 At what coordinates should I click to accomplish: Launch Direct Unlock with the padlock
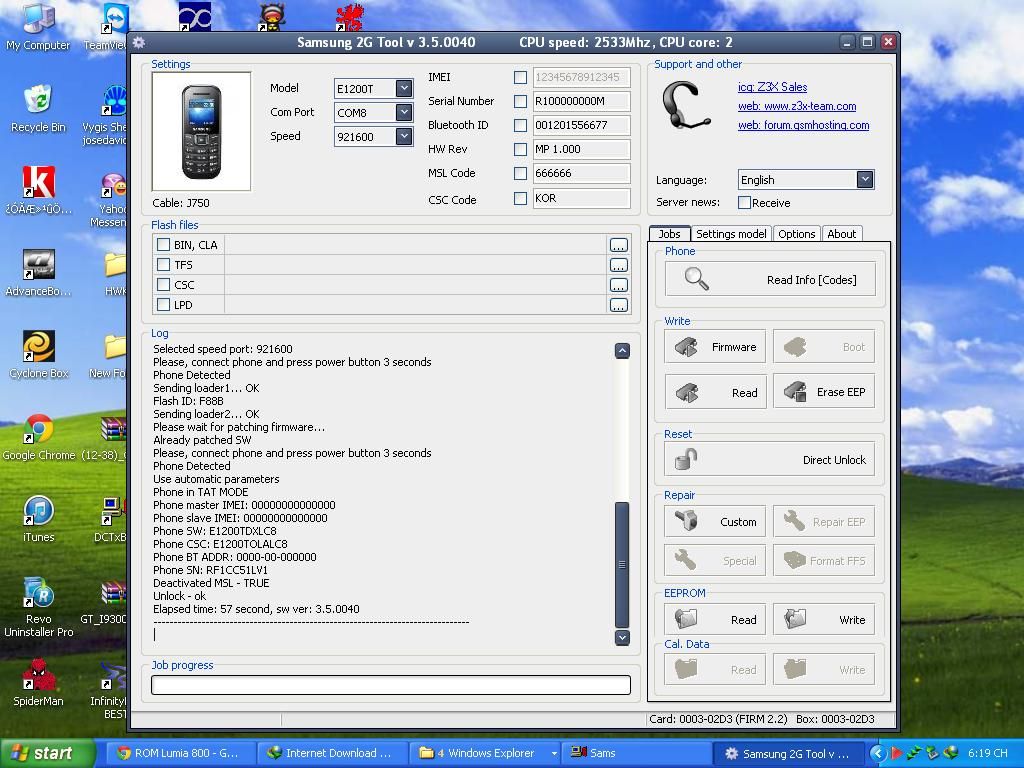[770, 460]
